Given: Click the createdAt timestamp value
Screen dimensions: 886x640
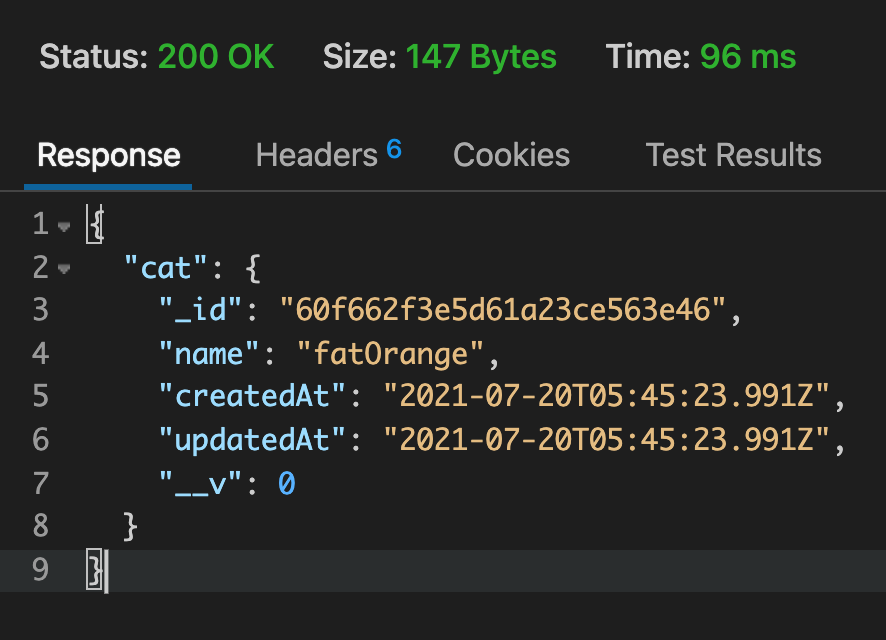Looking at the screenshot, I should coord(606,396).
